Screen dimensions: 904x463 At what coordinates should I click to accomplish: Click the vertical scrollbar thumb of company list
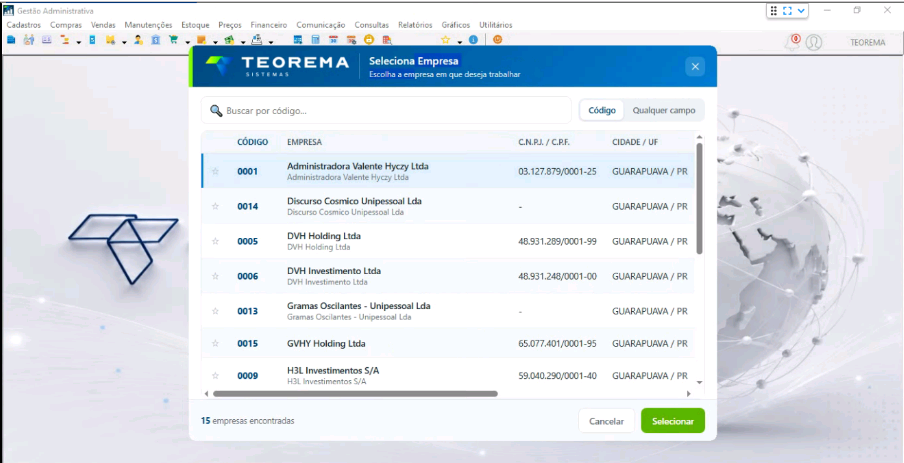[699, 198]
